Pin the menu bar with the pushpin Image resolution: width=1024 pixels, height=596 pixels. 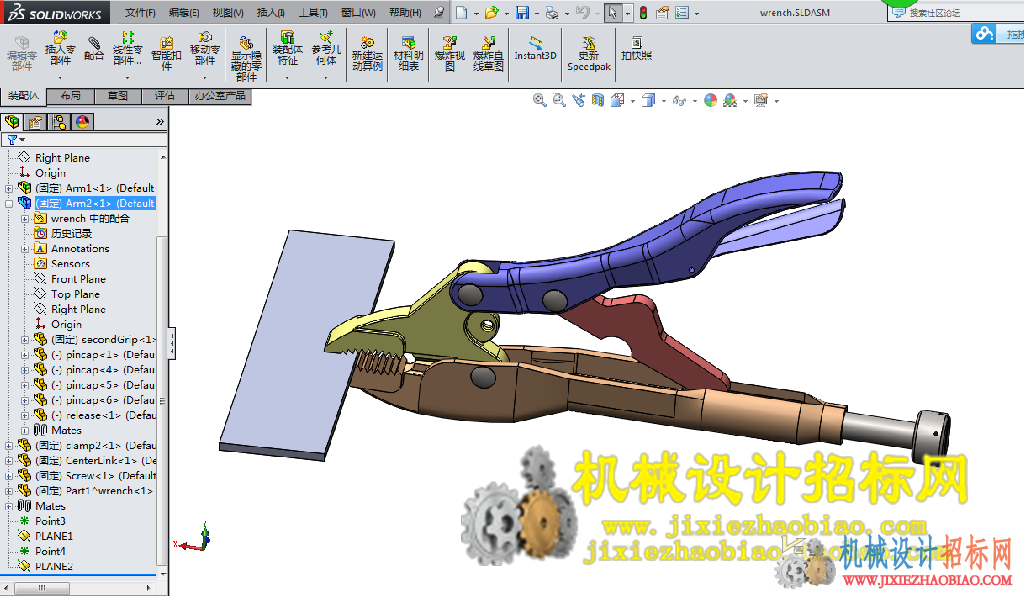(440, 12)
